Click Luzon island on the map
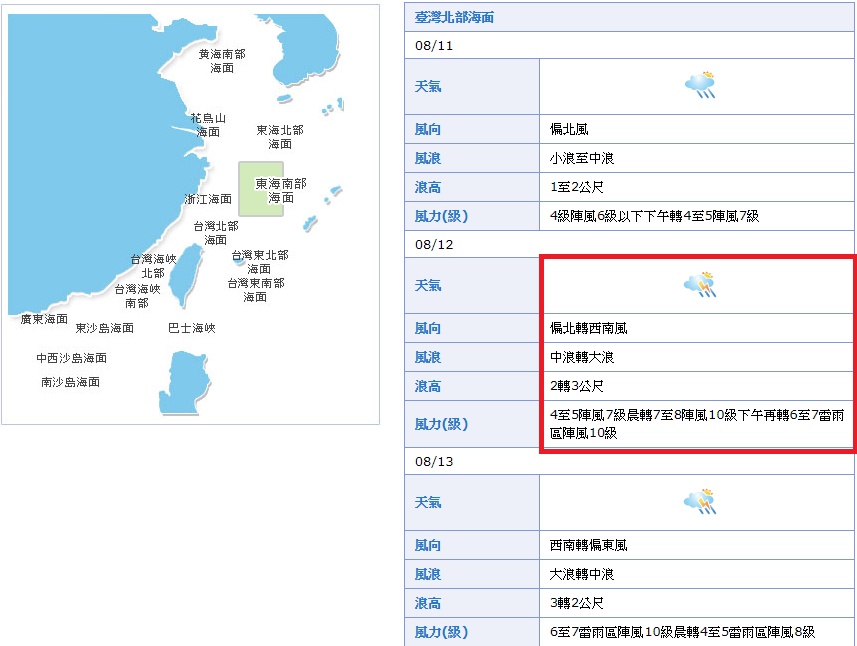This screenshot has height=646, width=857. pos(184,383)
